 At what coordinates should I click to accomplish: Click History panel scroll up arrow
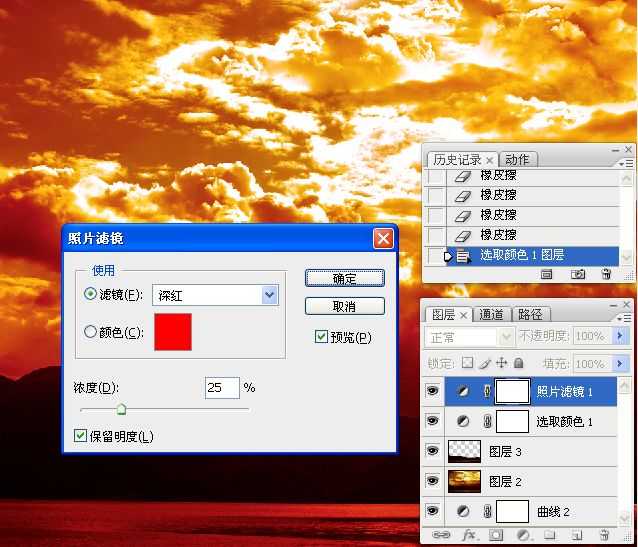(x=627, y=179)
